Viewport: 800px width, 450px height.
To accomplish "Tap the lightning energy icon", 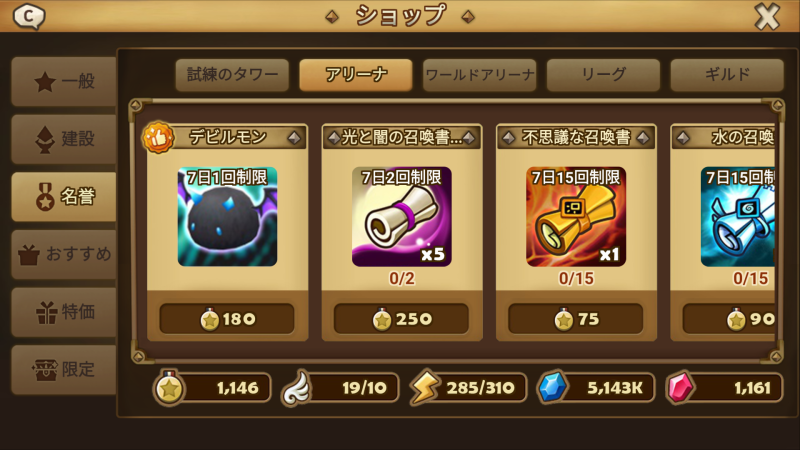I will point(424,387).
